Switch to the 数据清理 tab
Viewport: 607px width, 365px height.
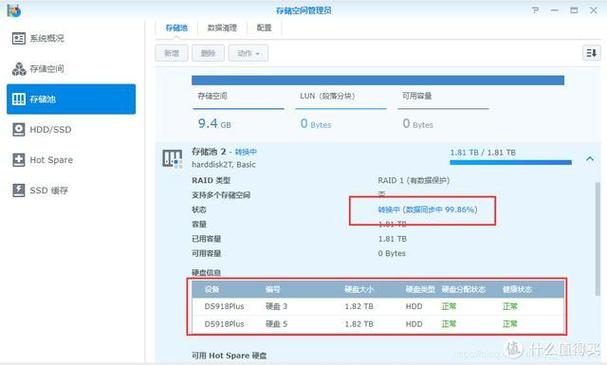point(222,28)
